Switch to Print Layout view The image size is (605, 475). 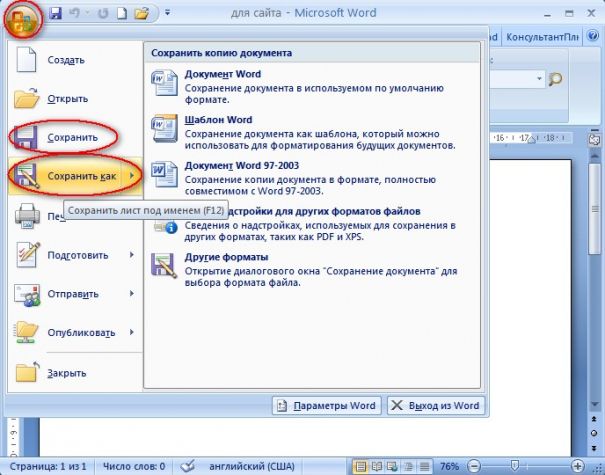361,466
